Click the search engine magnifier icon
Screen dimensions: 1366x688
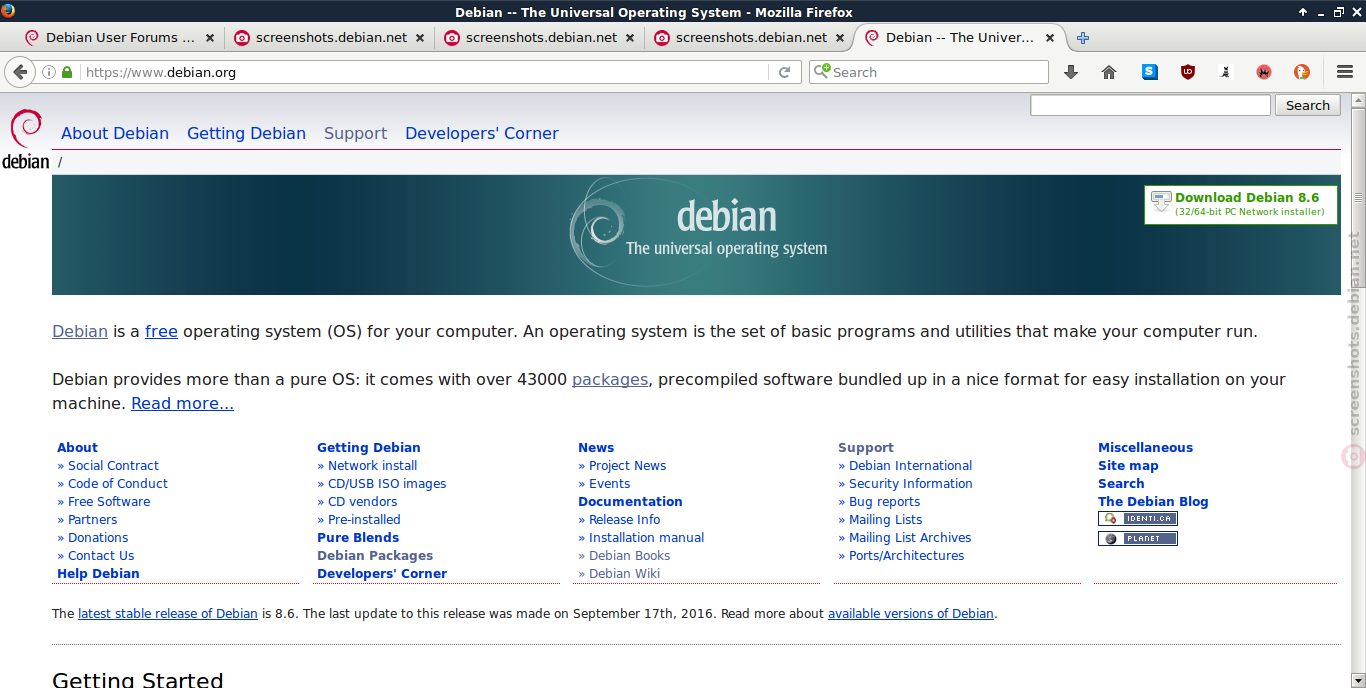coord(822,71)
